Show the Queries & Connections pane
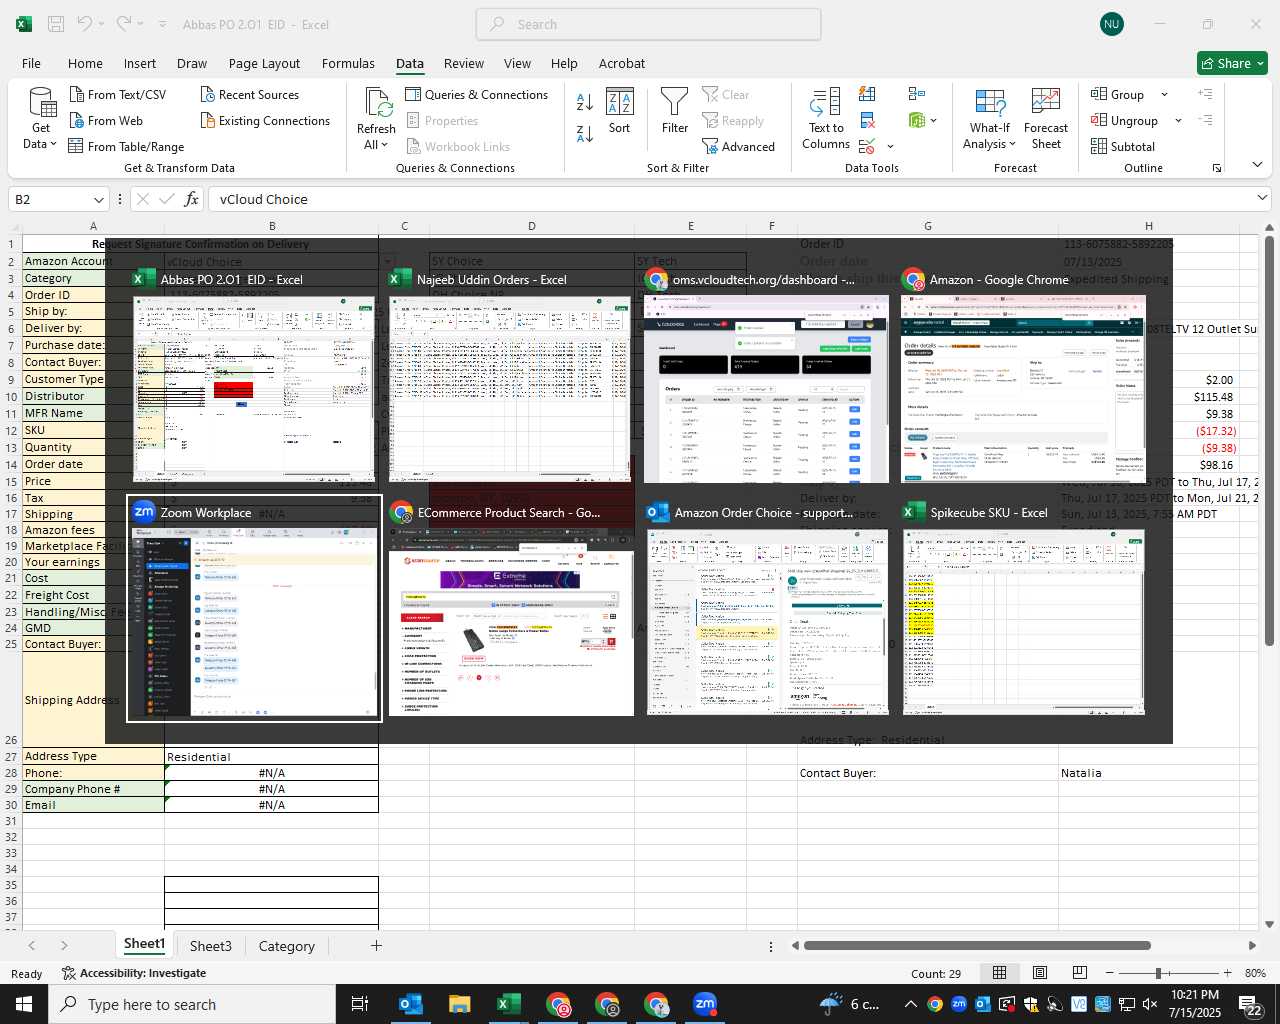 [x=476, y=94]
